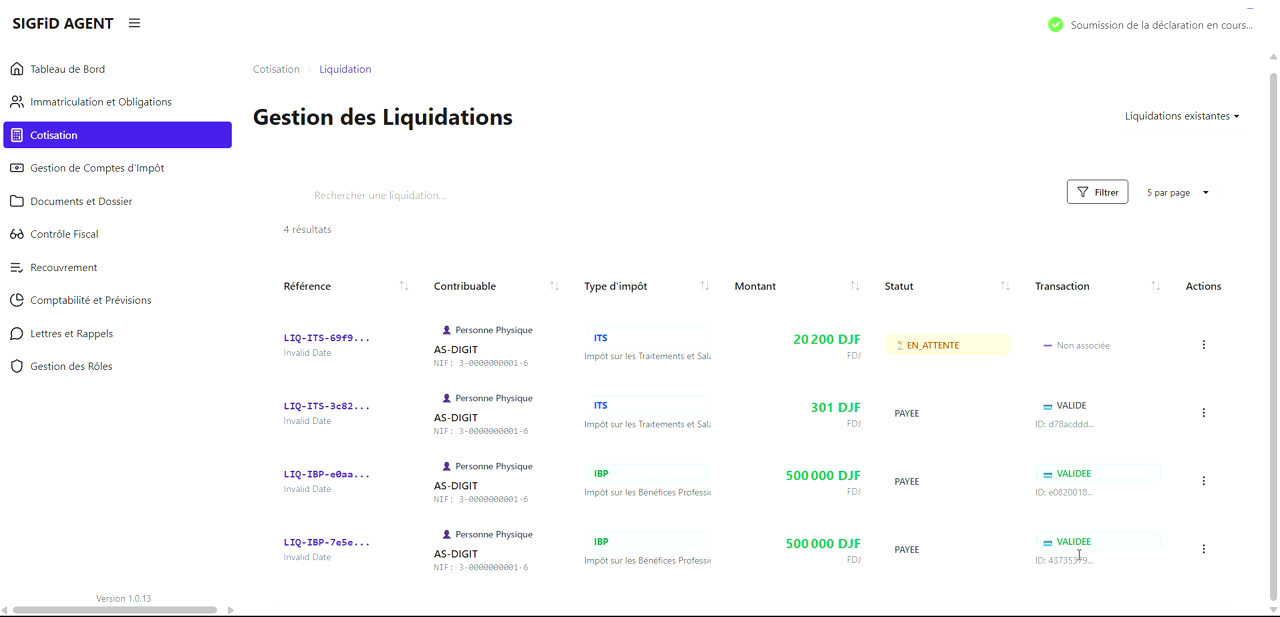Sort by Montant using its arrow icon
Screen dimensions: 1280x617
855,286
